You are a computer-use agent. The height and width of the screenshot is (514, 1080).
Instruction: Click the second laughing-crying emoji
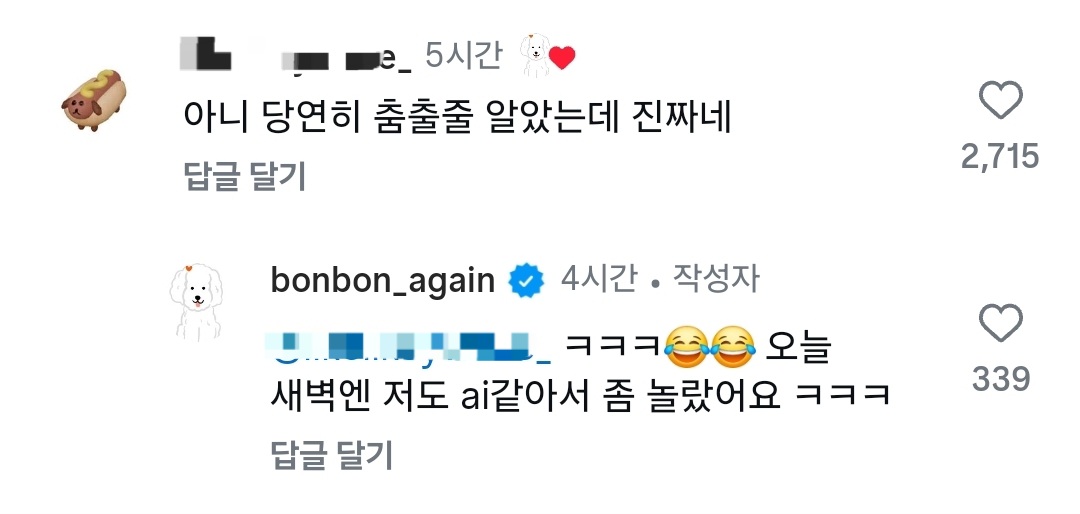tap(734, 348)
